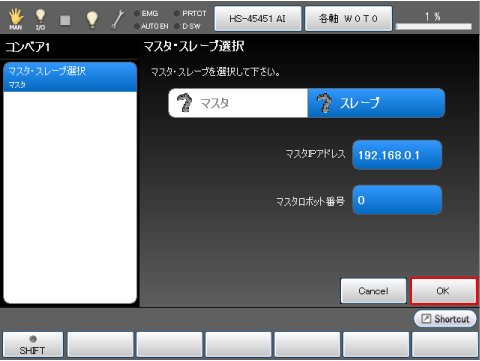Viewport: 480px width, 361px height.
Task: Click the robot arm icon beside マスタ
Action: [184, 103]
